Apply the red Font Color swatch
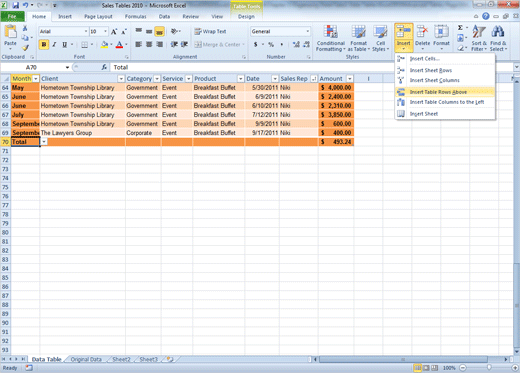Screen dimensions: 520x373 point(119,44)
